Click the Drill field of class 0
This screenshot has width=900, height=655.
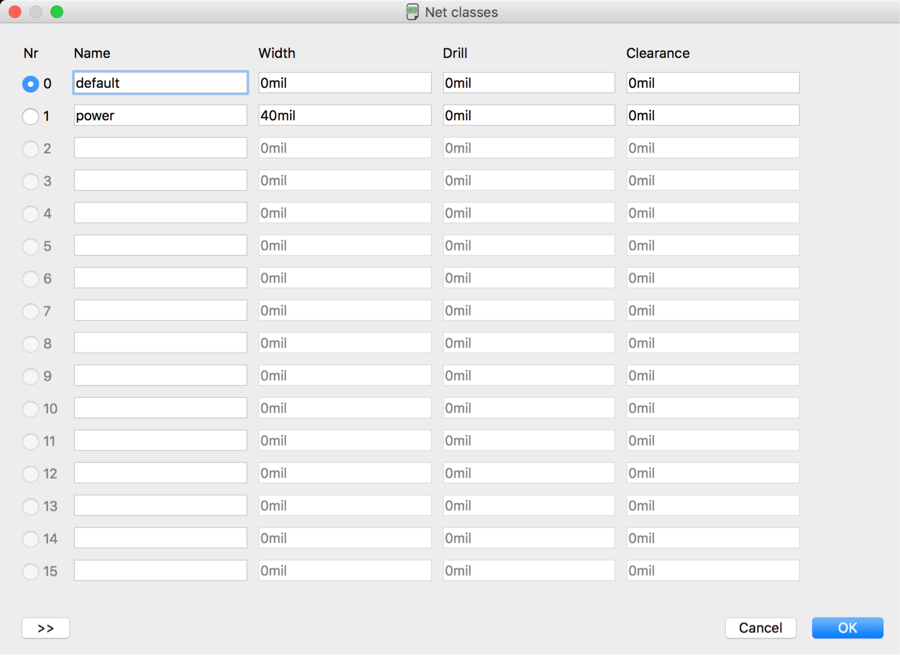(529, 83)
